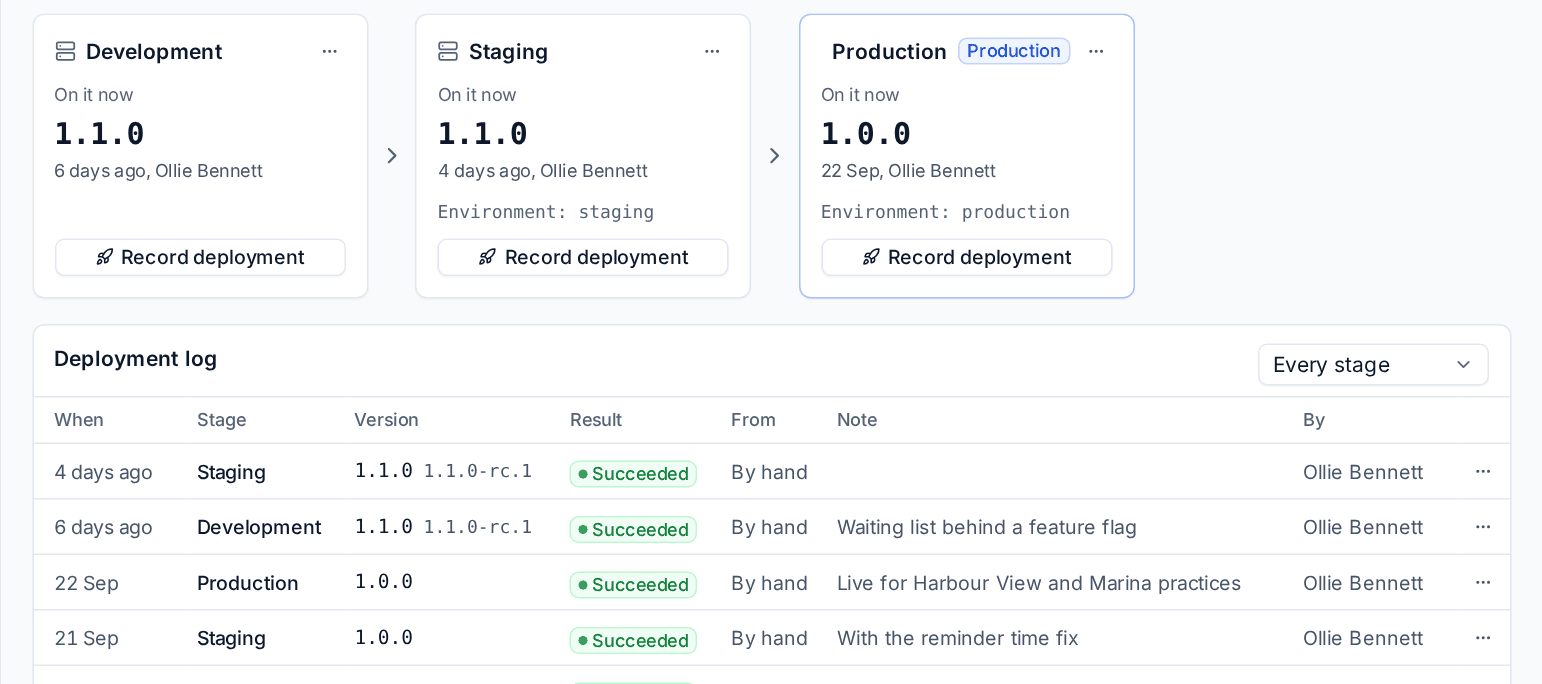1542x684 pixels.
Task: Click 'Live for Harbour View and Marina practices' note
Action: point(1039,583)
